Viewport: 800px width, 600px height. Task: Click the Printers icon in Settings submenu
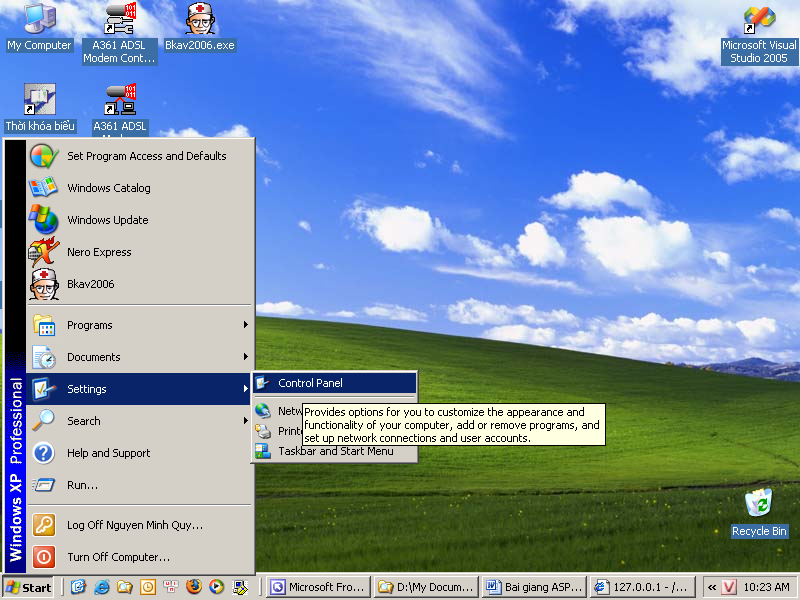[263, 431]
